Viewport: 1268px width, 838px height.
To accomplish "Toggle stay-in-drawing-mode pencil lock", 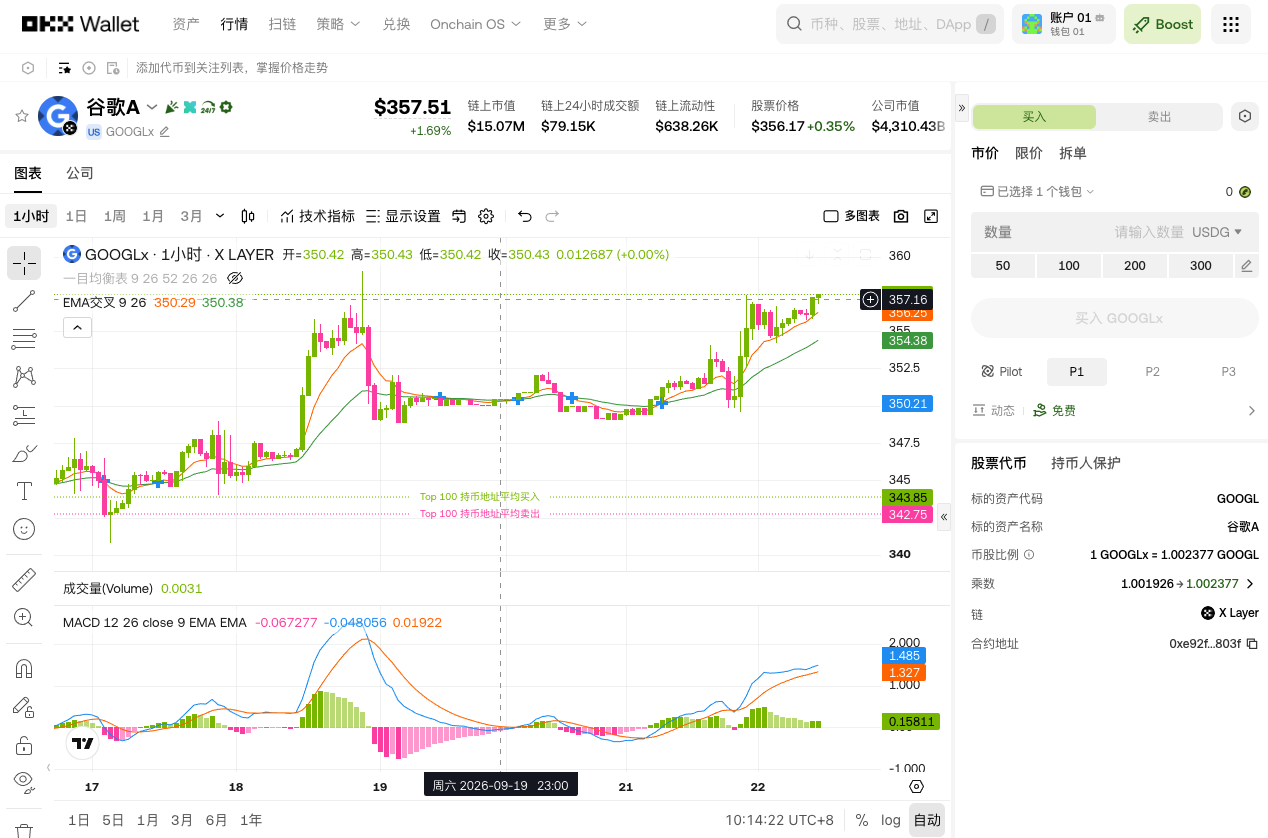I will pyautogui.click(x=24, y=707).
